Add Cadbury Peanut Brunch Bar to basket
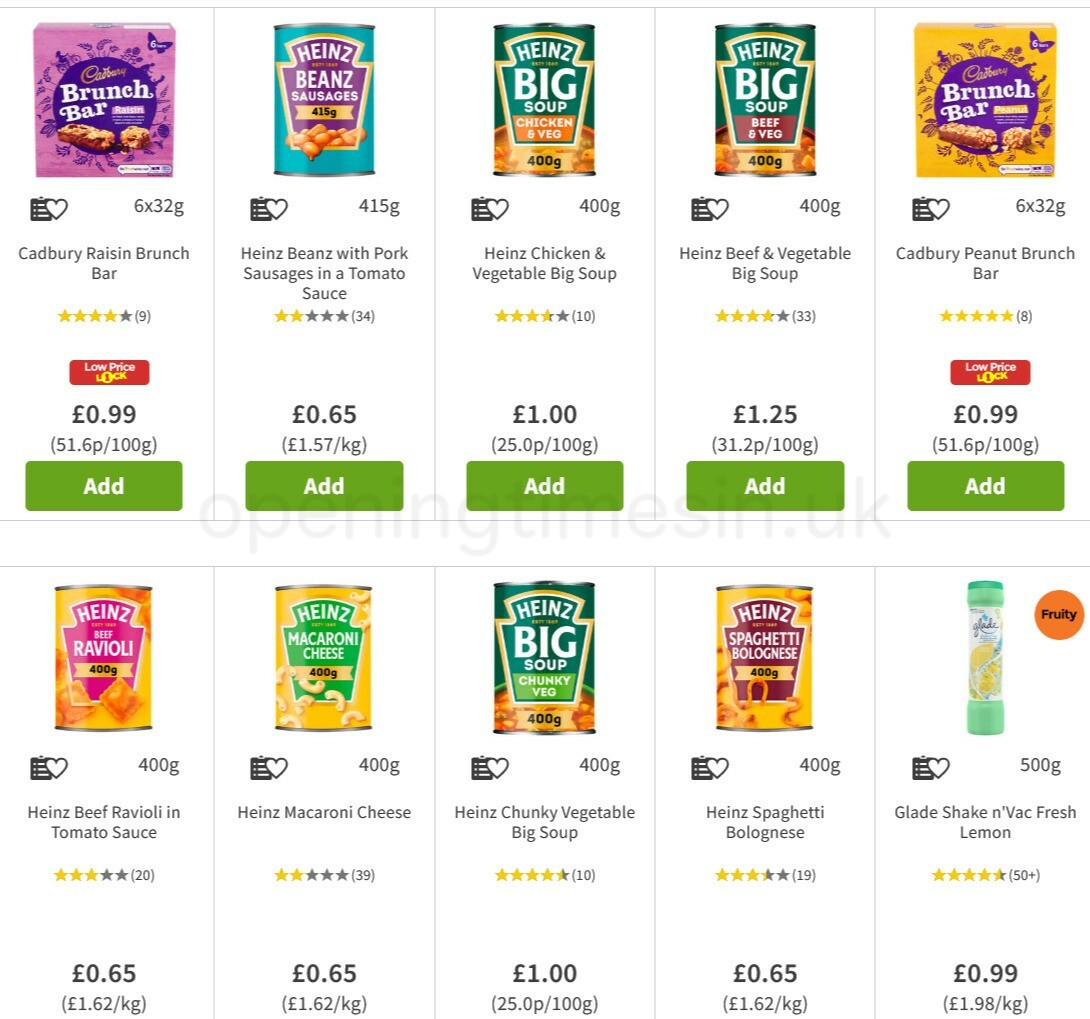Screen dimensions: 1090x1019 coord(986,486)
